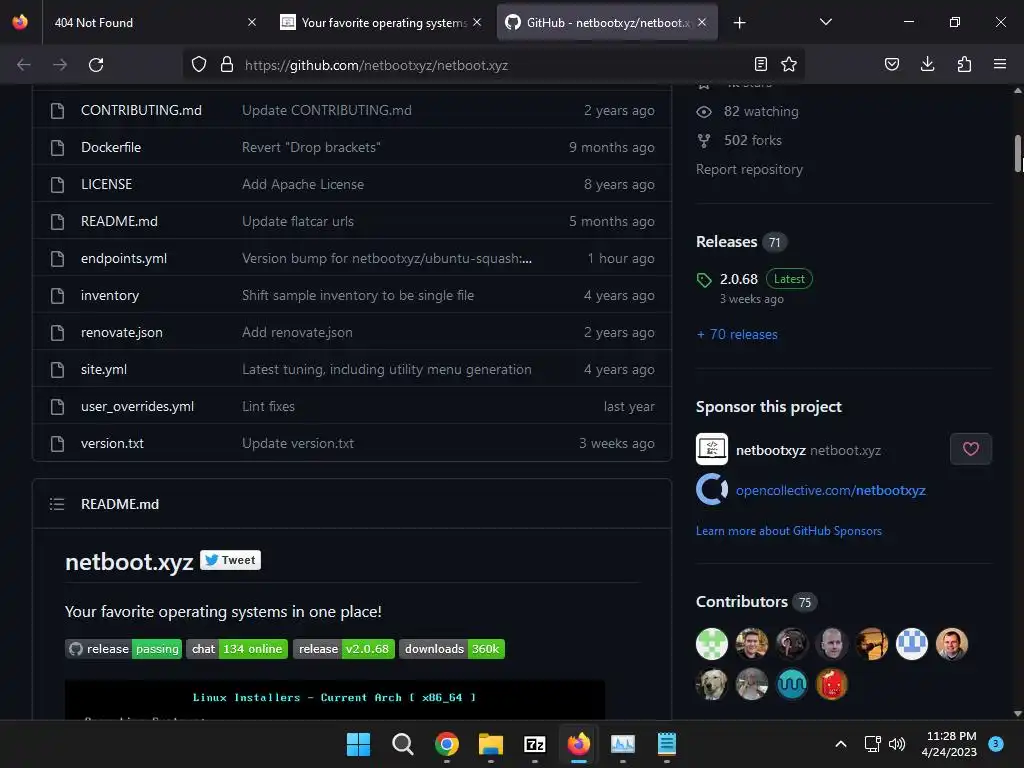Open version.txt file
Screen dimensions: 1024x768
coord(112,443)
